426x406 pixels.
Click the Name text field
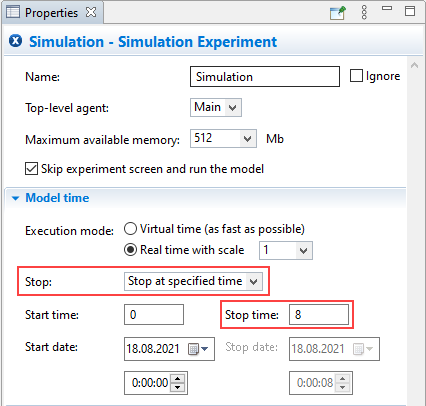[265, 77]
